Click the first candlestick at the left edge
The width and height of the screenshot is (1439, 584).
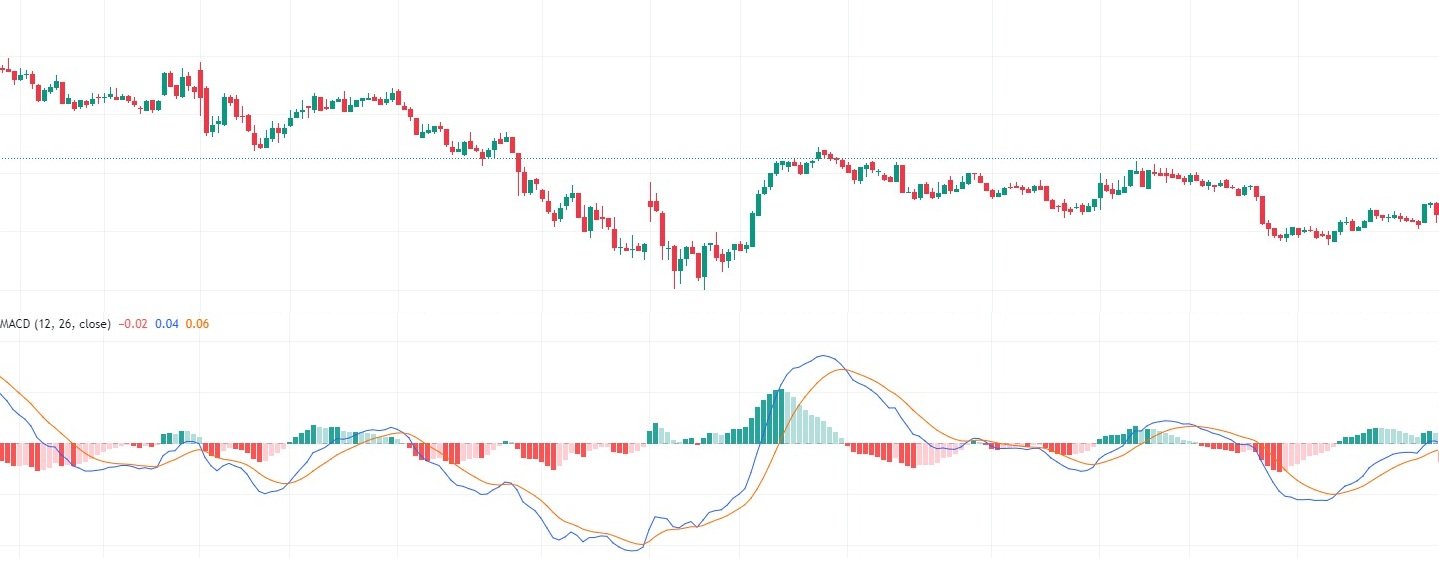pos(3,69)
